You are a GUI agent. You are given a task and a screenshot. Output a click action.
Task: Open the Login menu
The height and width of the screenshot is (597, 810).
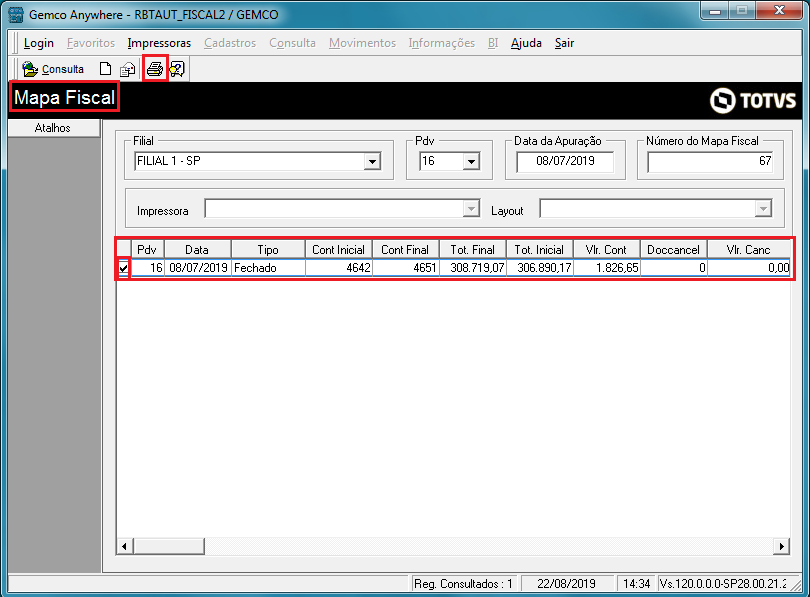coord(39,43)
